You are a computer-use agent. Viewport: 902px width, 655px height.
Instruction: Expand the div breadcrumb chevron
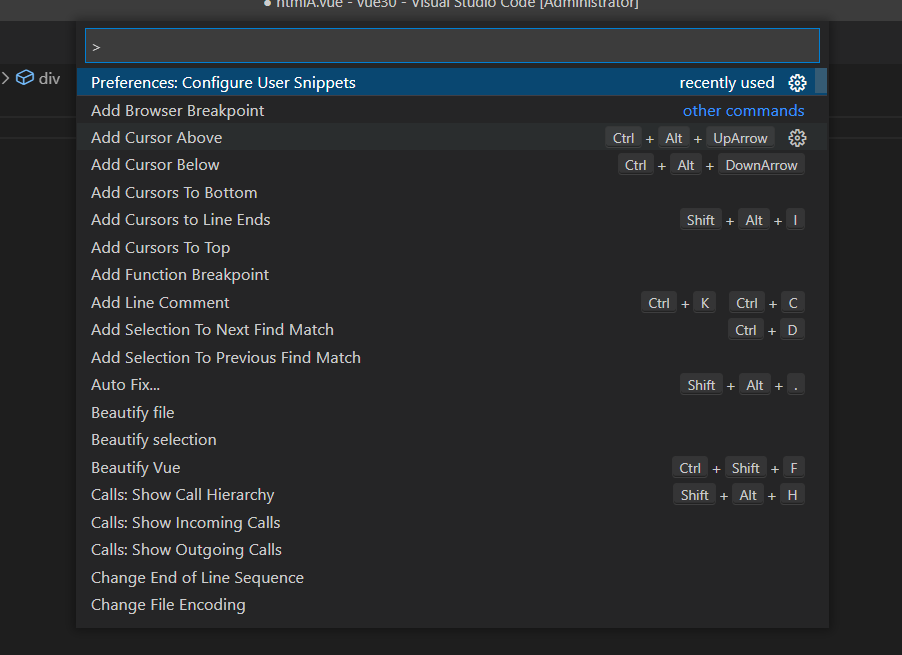point(6,78)
